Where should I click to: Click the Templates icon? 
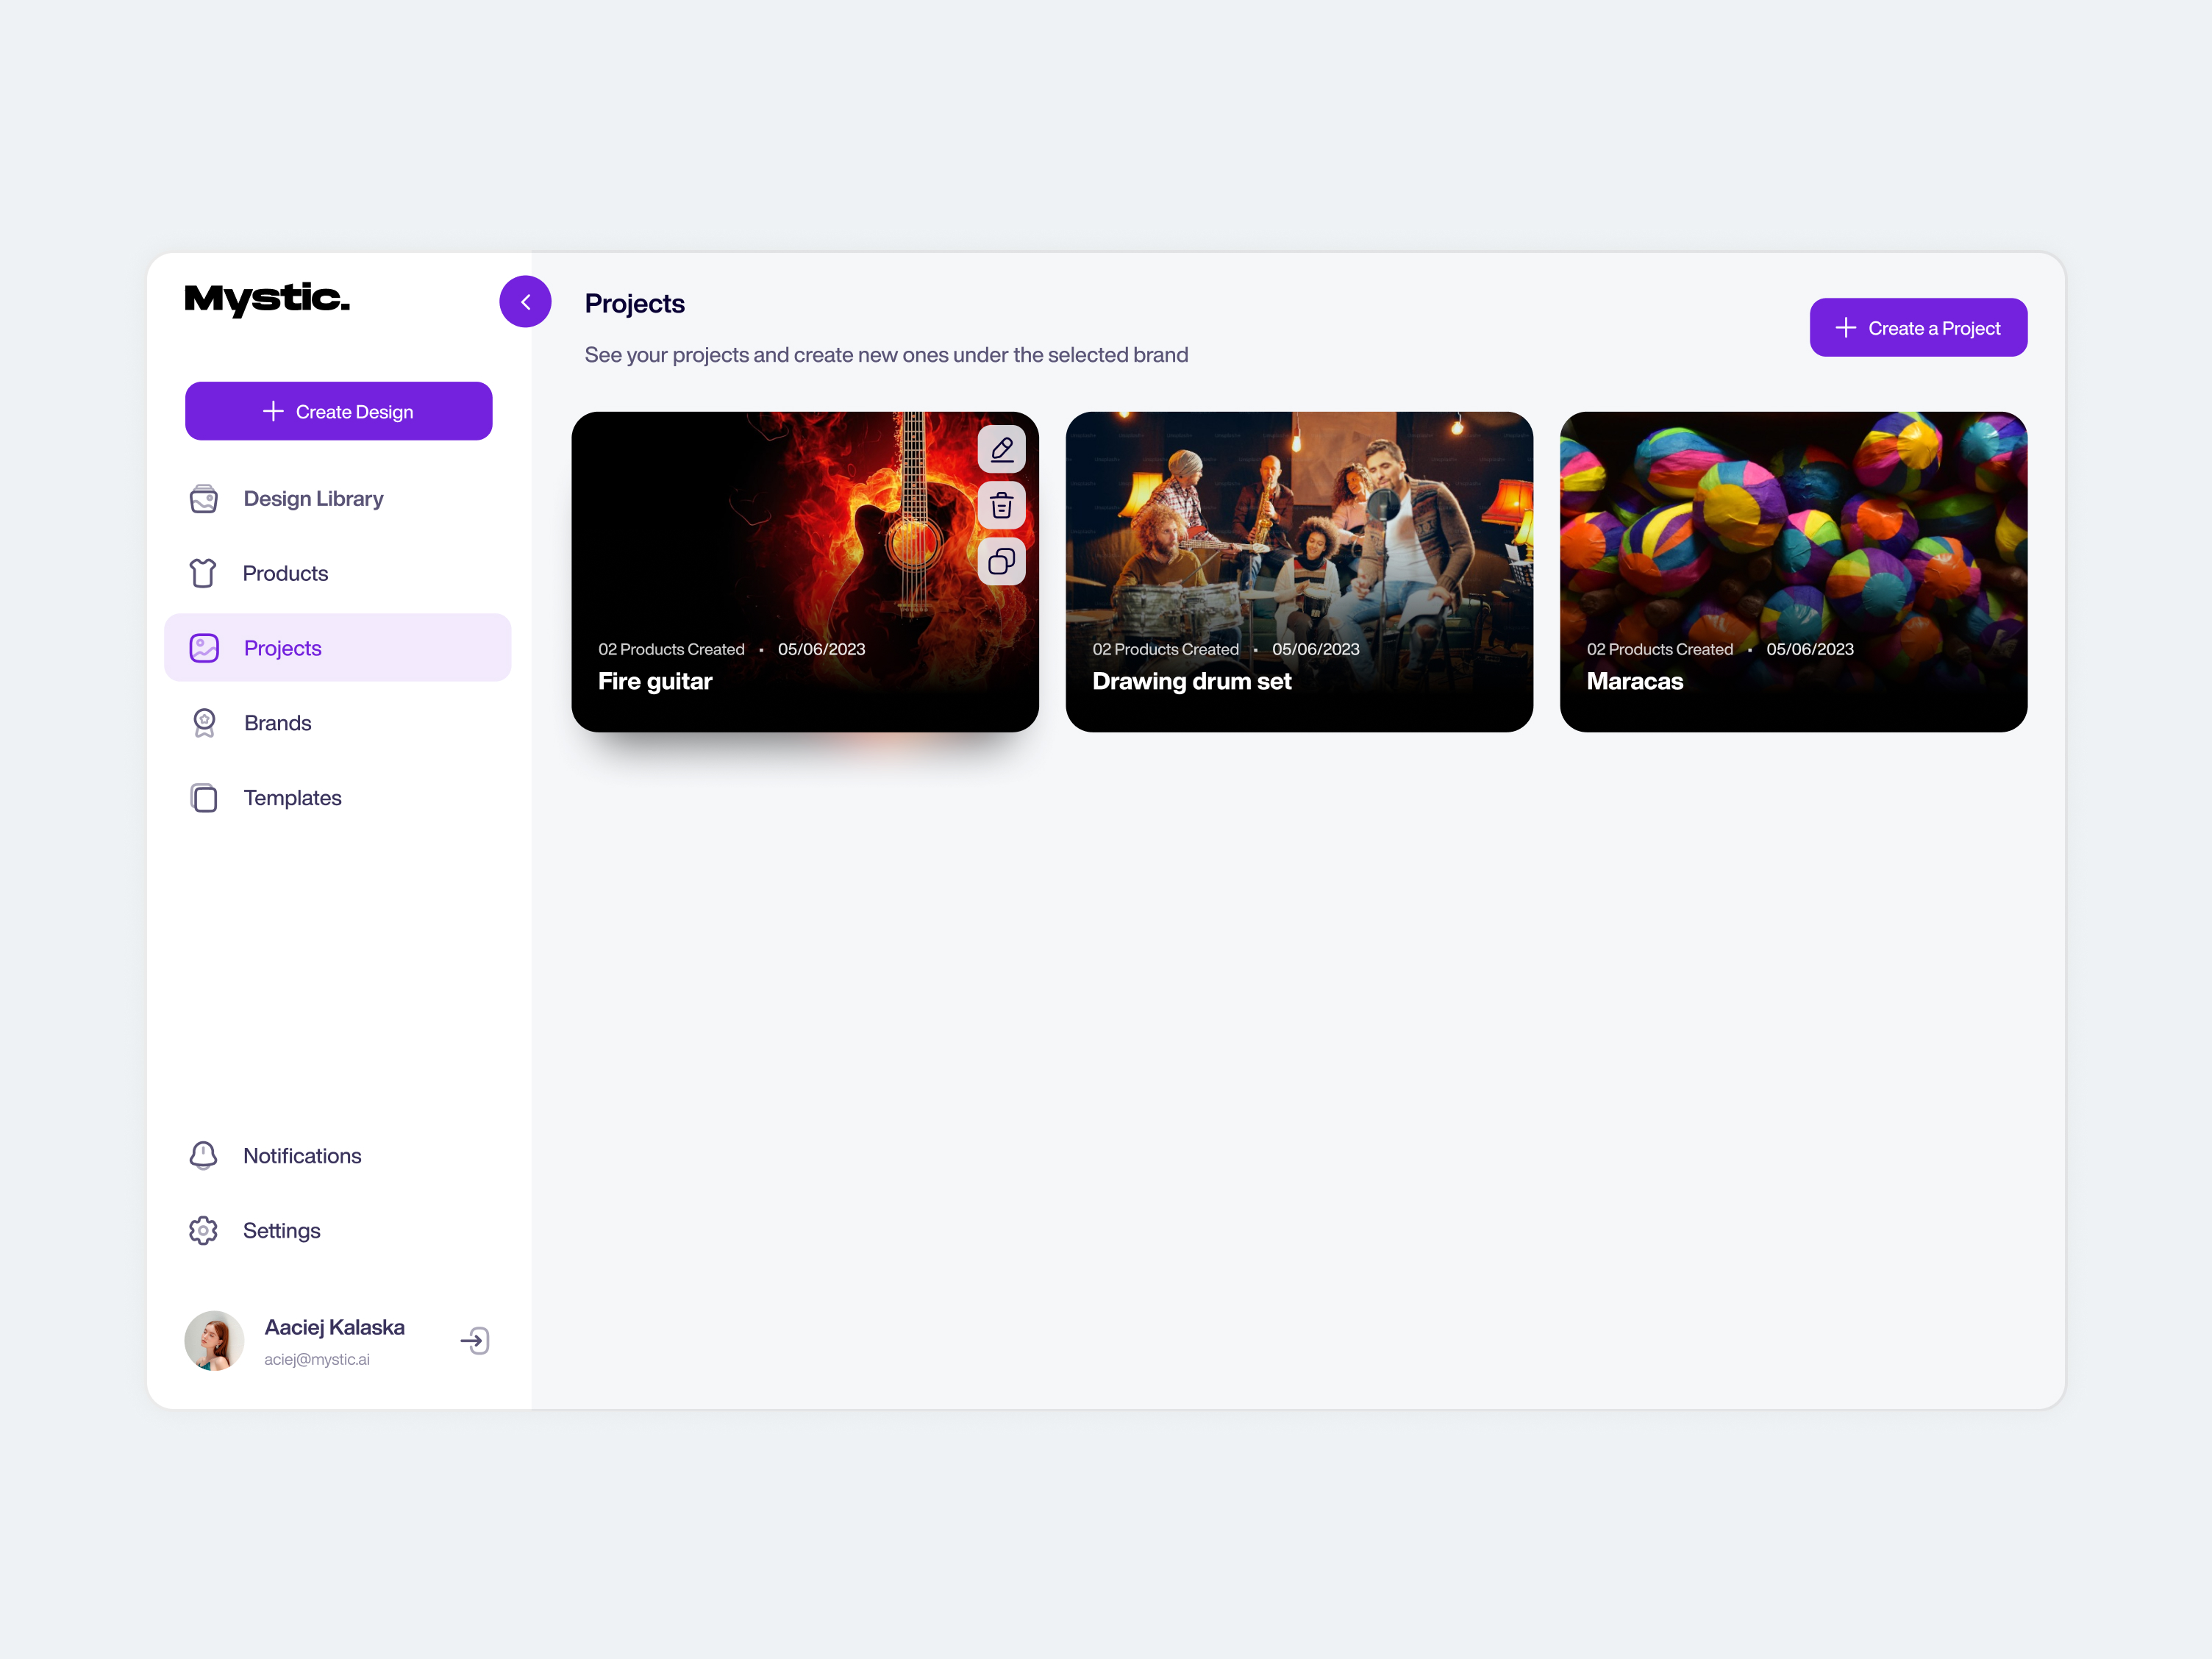[x=204, y=798]
